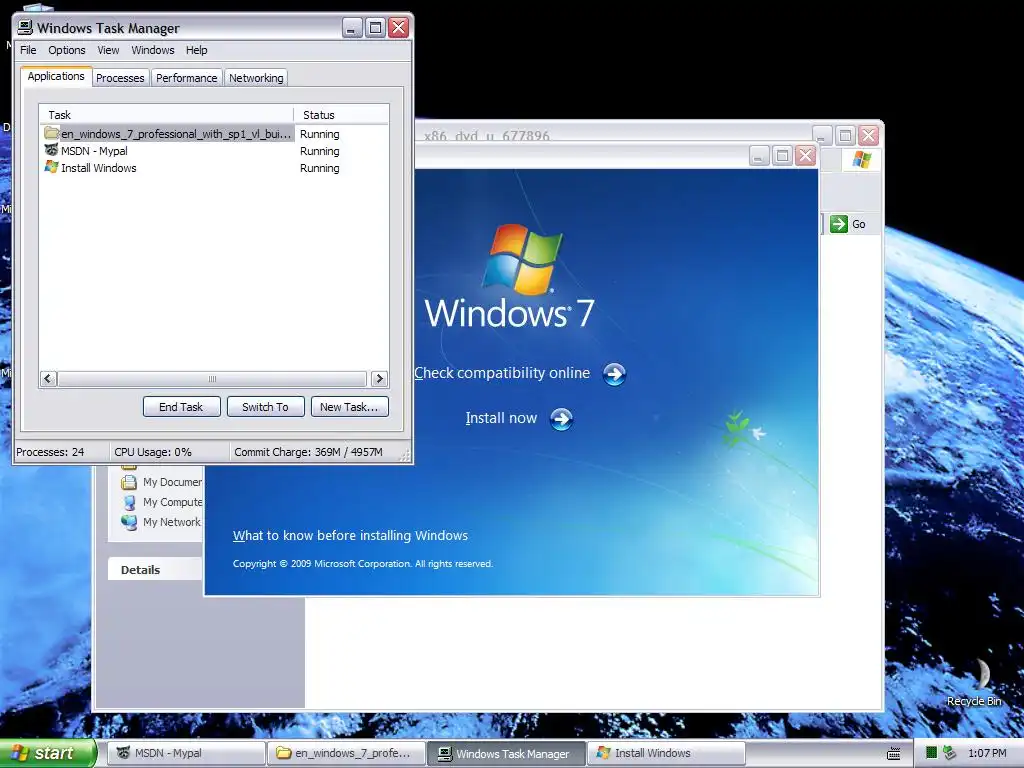Image resolution: width=1024 pixels, height=768 pixels.
Task: Click the Install now arrow icon
Action: coord(561,419)
